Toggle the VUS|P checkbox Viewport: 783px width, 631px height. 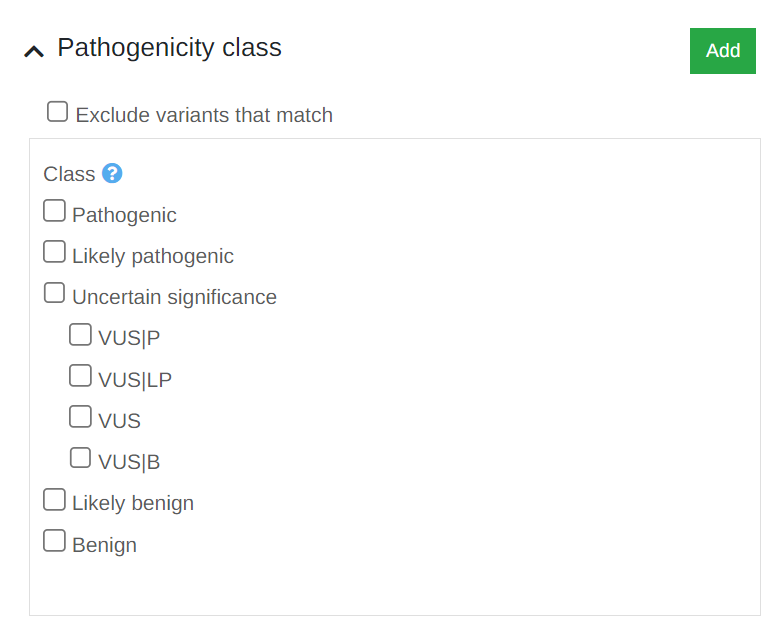coord(80,334)
